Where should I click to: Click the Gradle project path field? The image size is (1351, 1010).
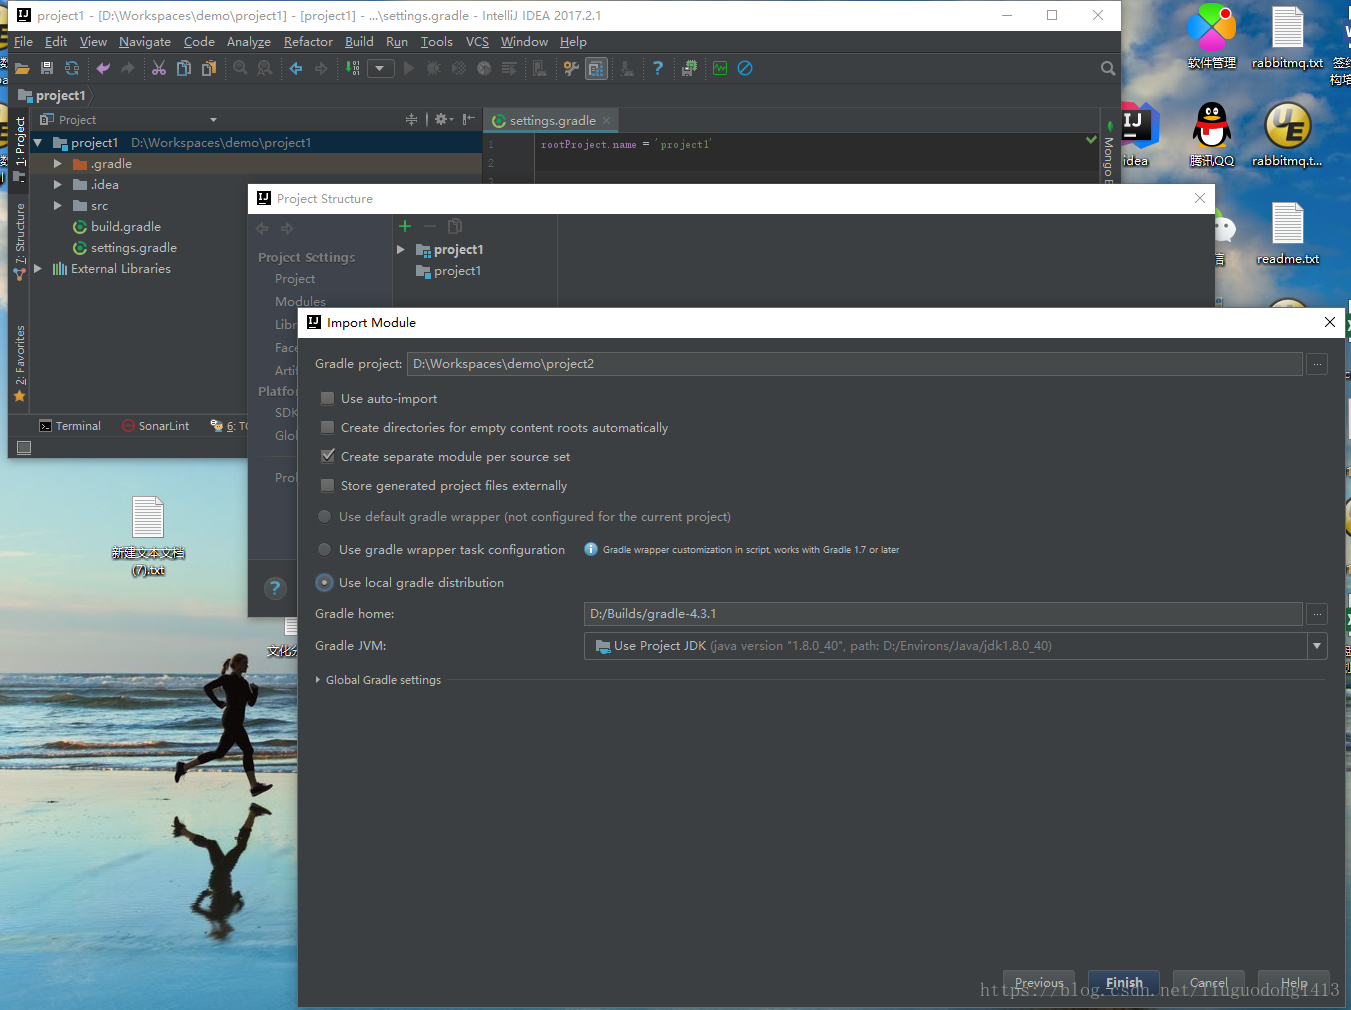click(x=855, y=364)
